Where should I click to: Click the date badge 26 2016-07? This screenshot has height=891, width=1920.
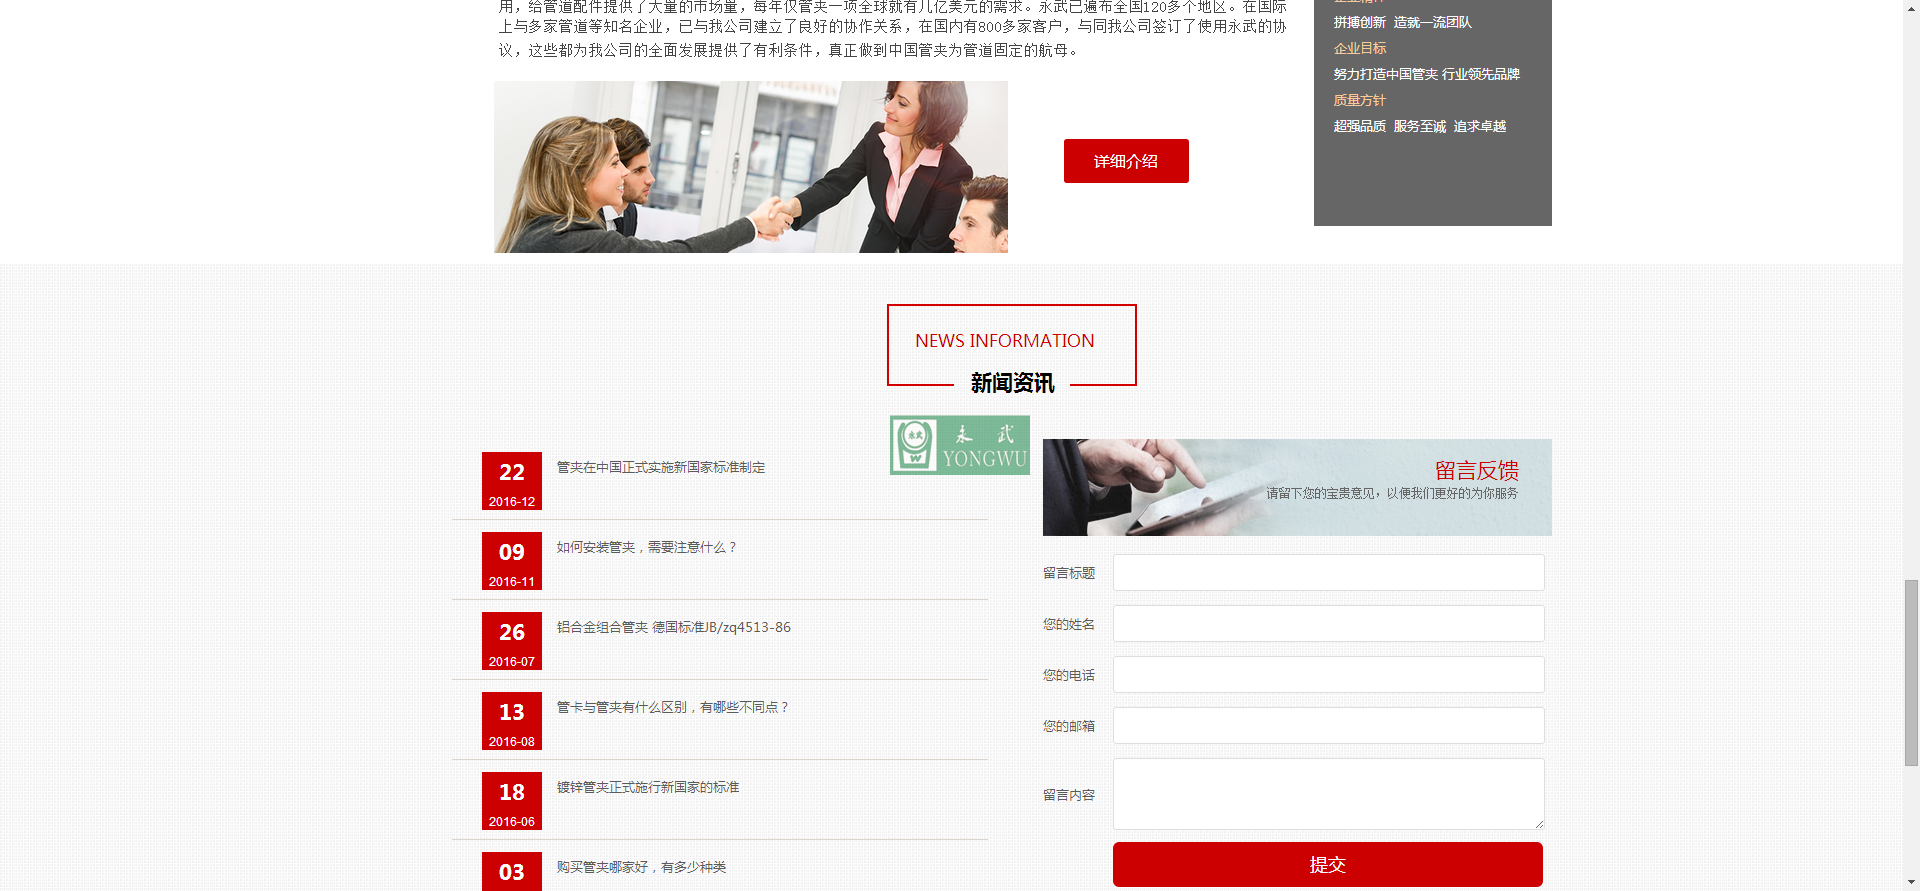(x=512, y=641)
